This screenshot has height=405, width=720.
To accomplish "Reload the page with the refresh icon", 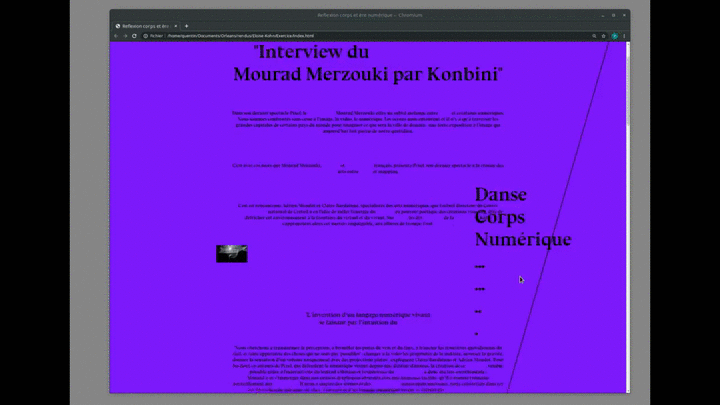I will point(136,35).
